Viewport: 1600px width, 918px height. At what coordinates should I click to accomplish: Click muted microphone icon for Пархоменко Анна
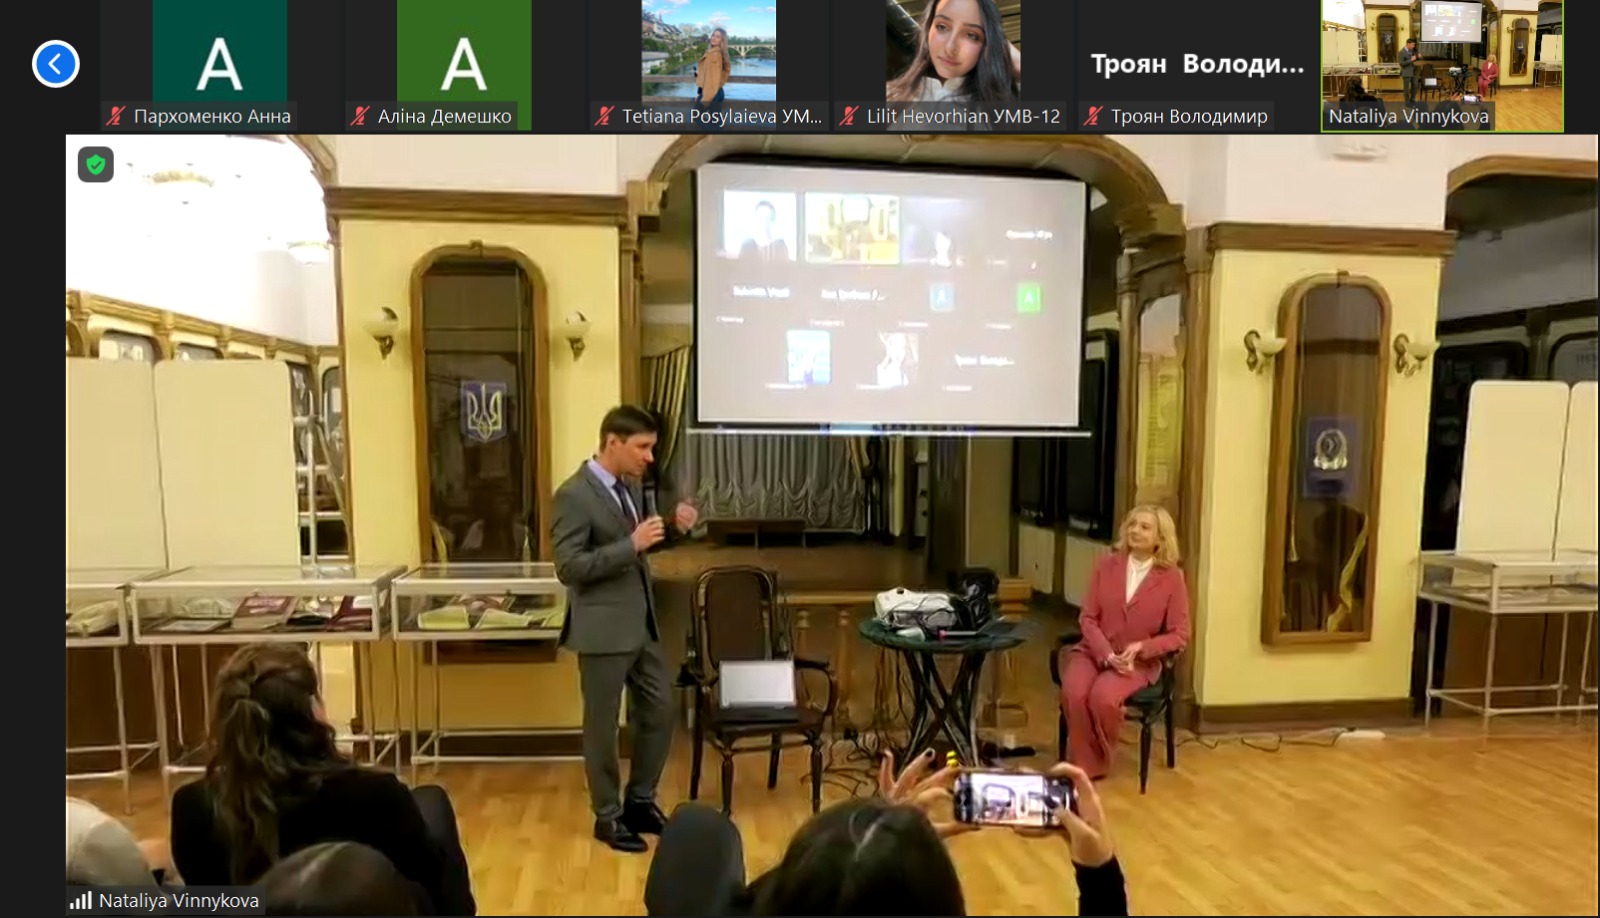116,116
